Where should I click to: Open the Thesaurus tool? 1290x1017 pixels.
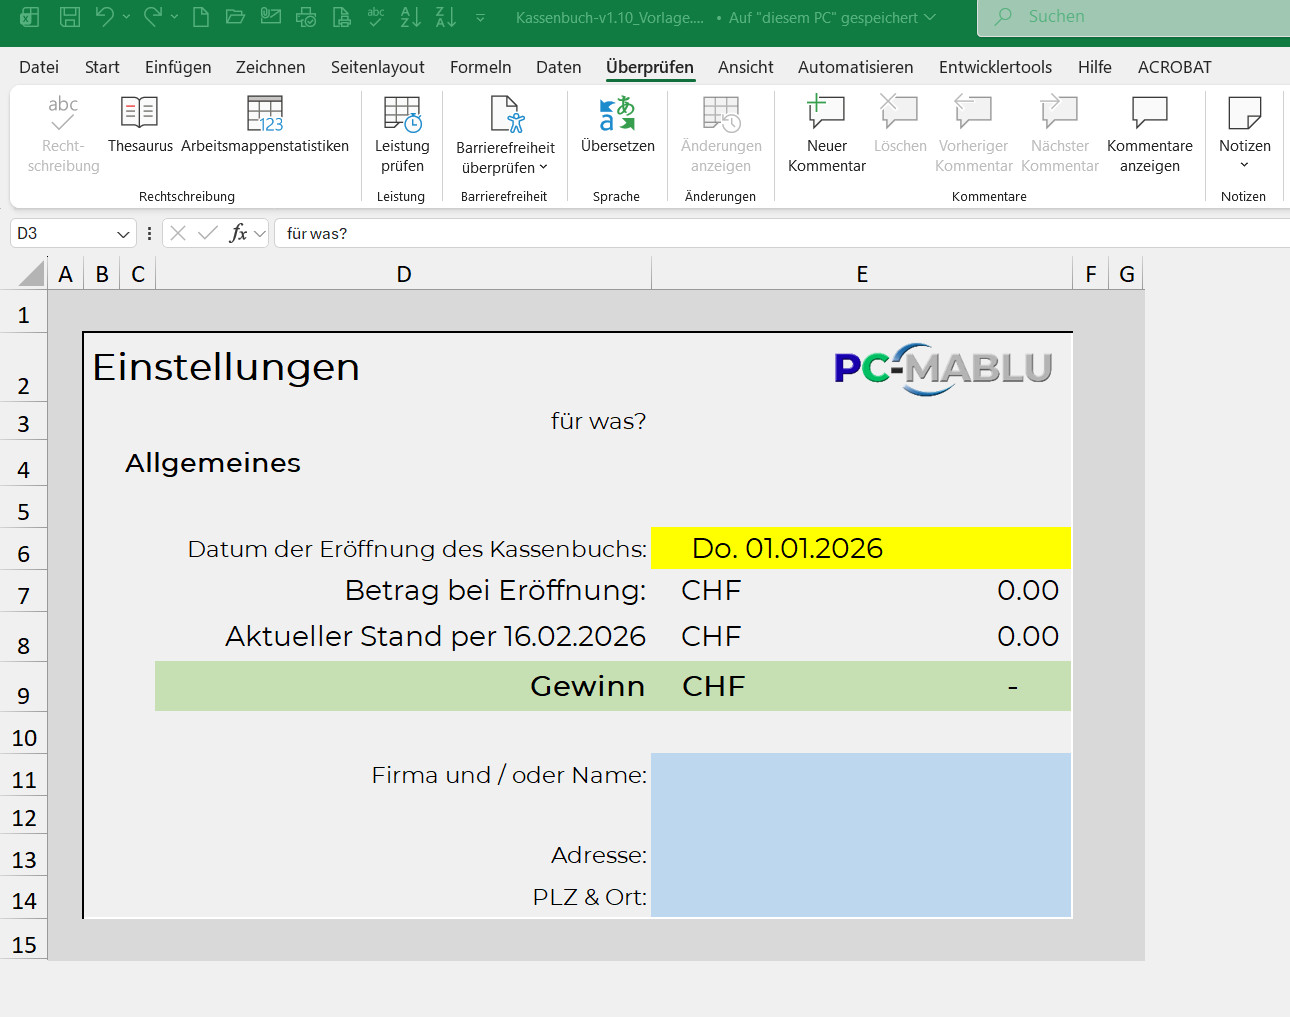(140, 125)
